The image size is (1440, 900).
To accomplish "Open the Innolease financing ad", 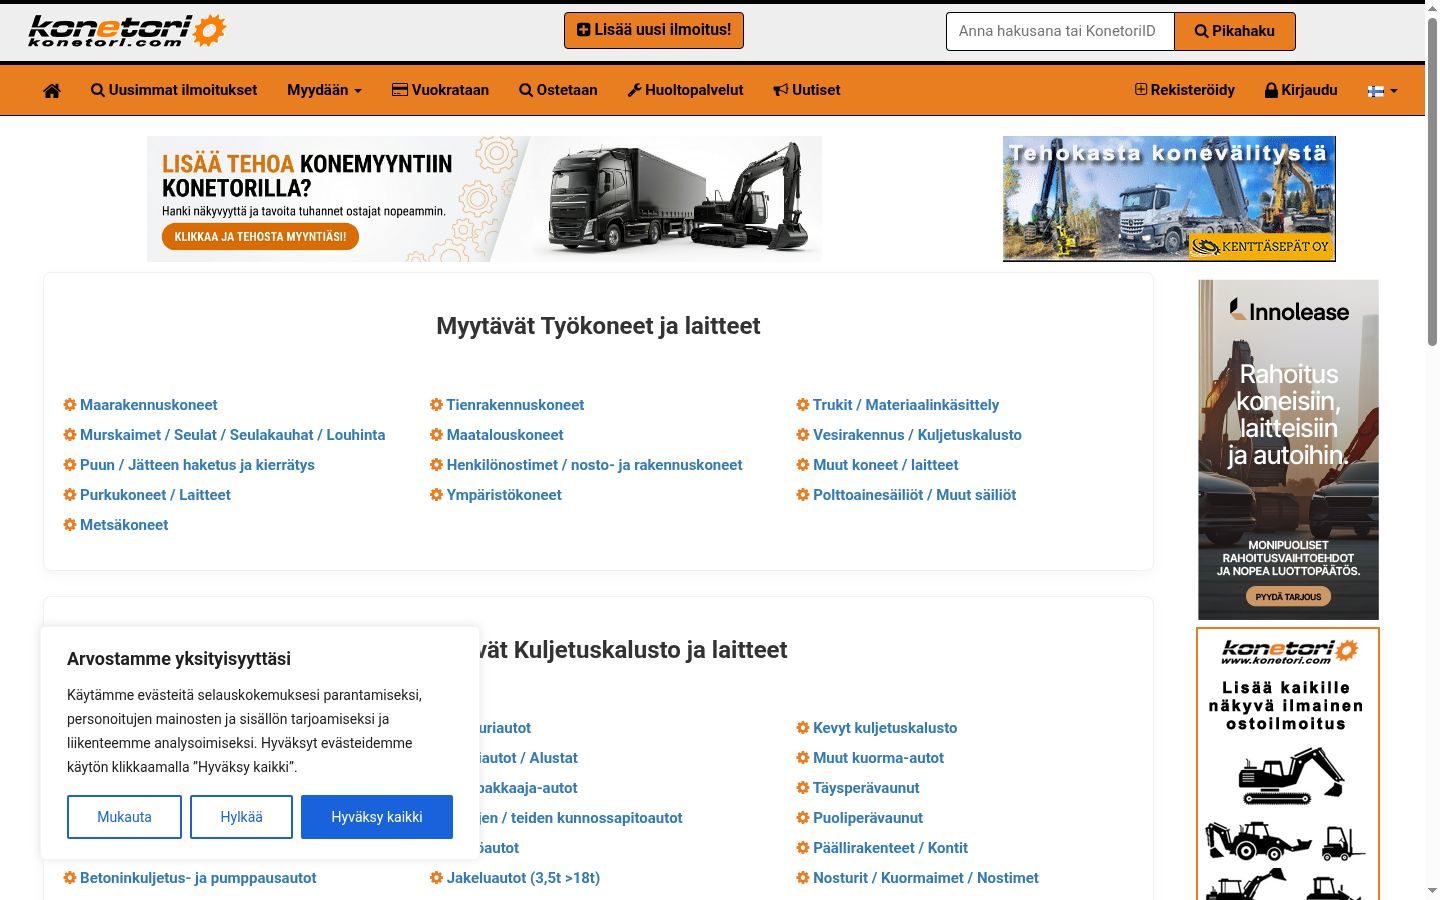I will pos(1288,450).
